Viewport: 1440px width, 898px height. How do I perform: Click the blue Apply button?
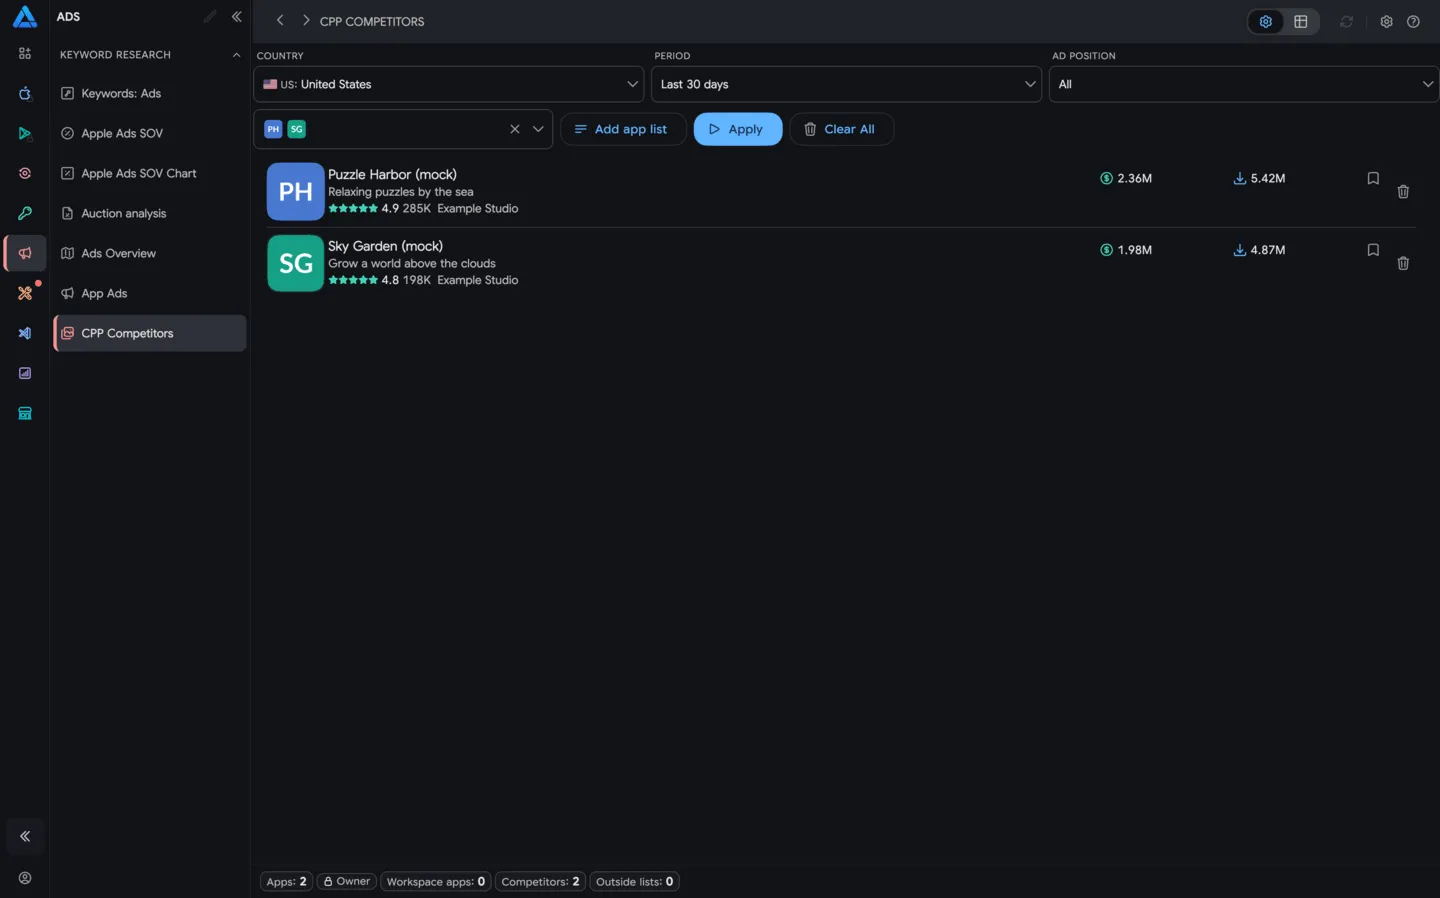tap(737, 129)
